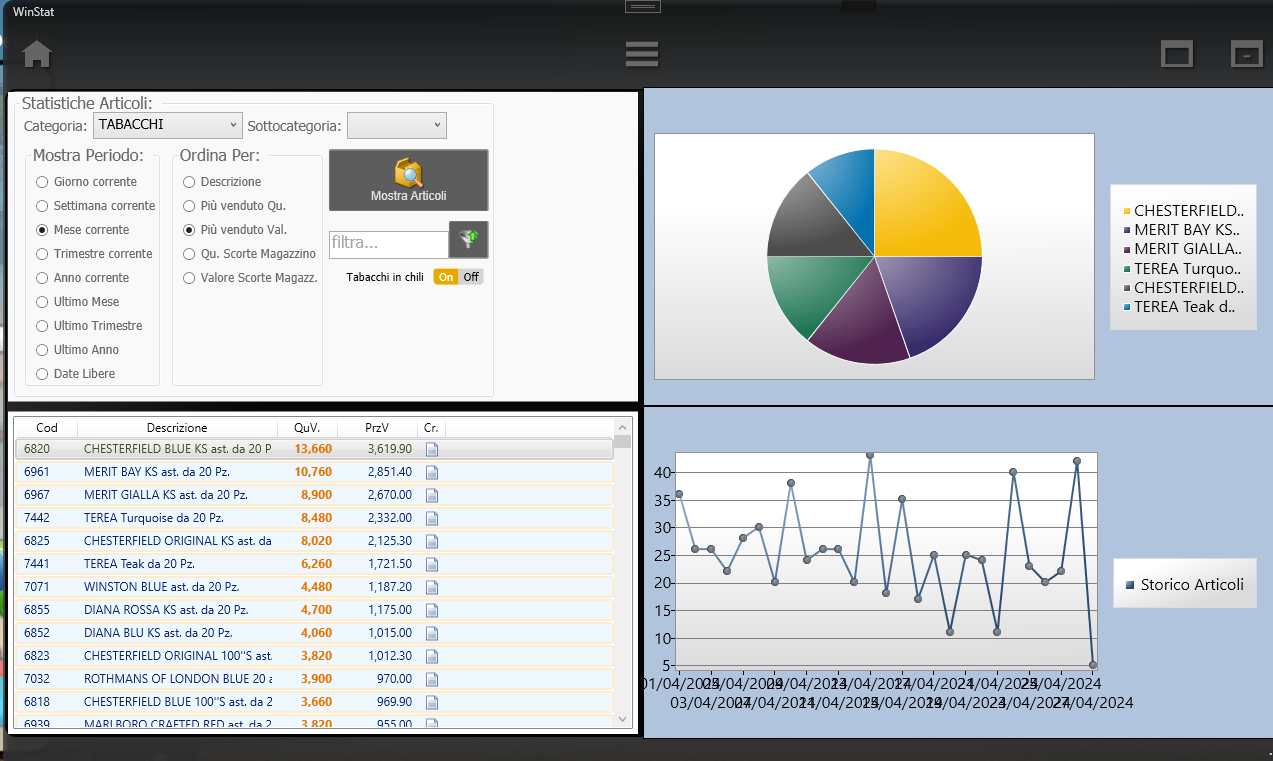1273x761 pixels.
Task: Click the QuV. column header
Action: point(307,428)
